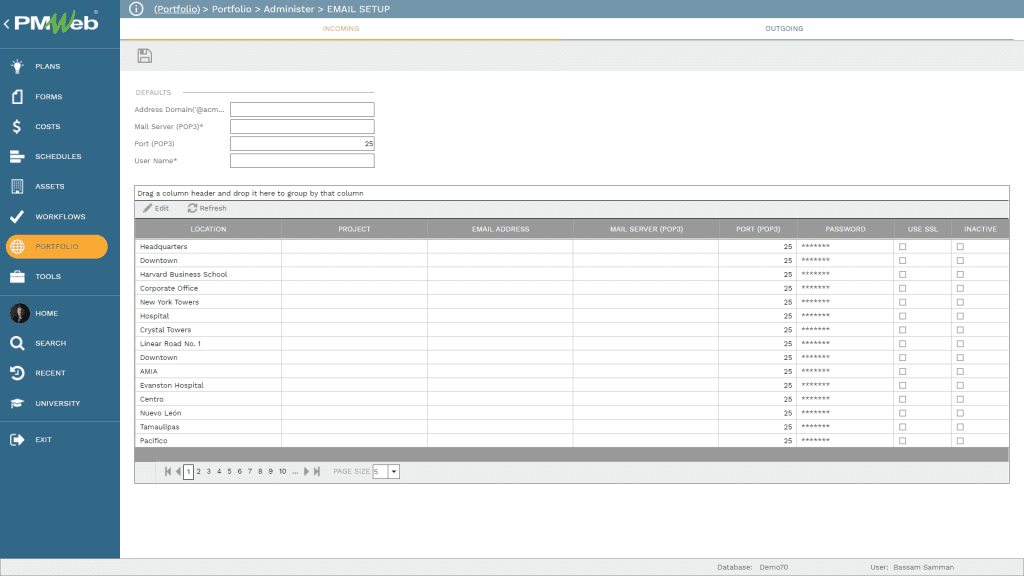Open Forms document icon

coord(17,97)
